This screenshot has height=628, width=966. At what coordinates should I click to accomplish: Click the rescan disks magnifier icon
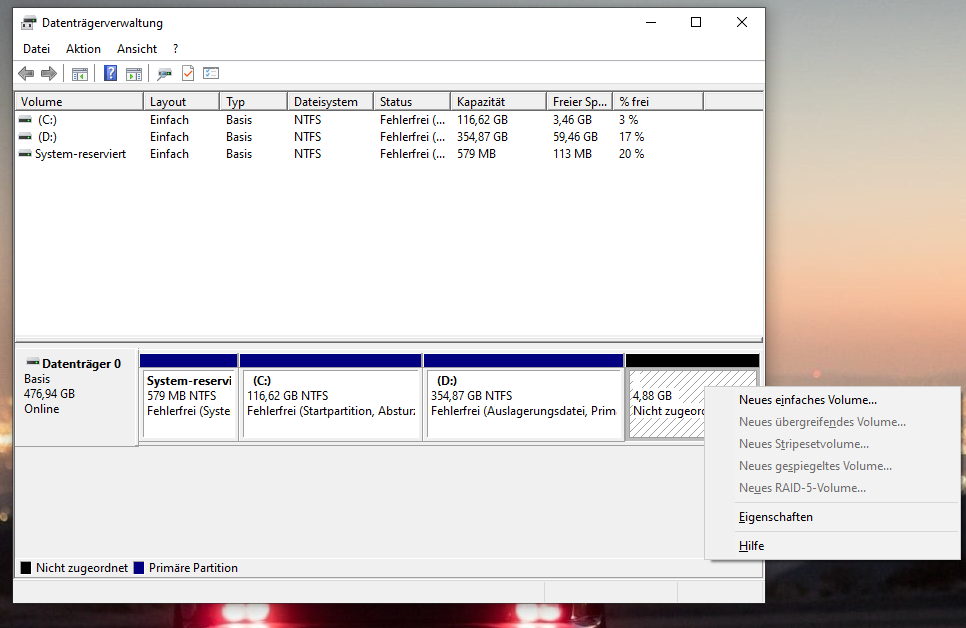[164, 74]
